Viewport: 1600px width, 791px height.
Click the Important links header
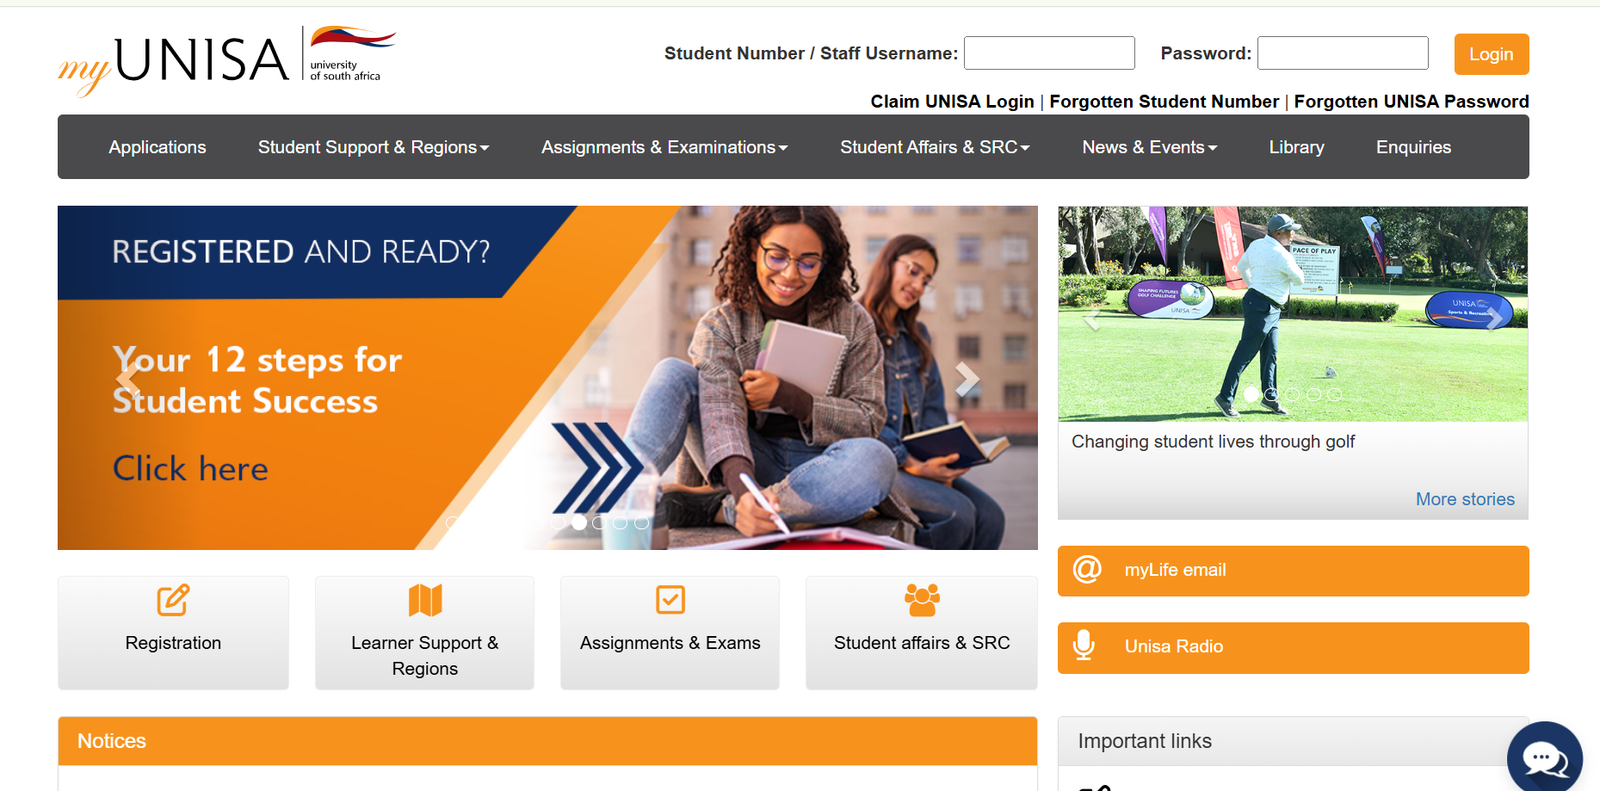click(1293, 741)
